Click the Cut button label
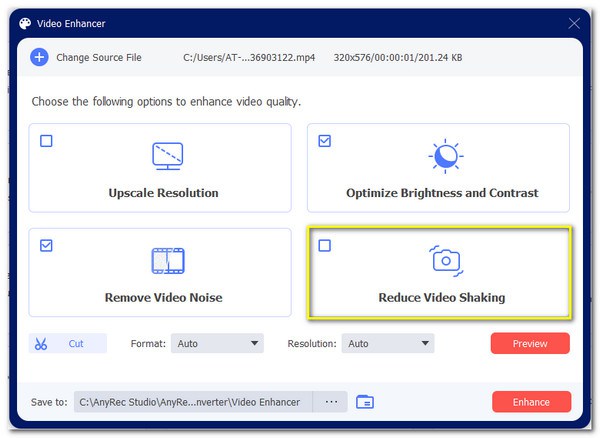The height and width of the screenshot is (438, 600). (x=76, y=344)
